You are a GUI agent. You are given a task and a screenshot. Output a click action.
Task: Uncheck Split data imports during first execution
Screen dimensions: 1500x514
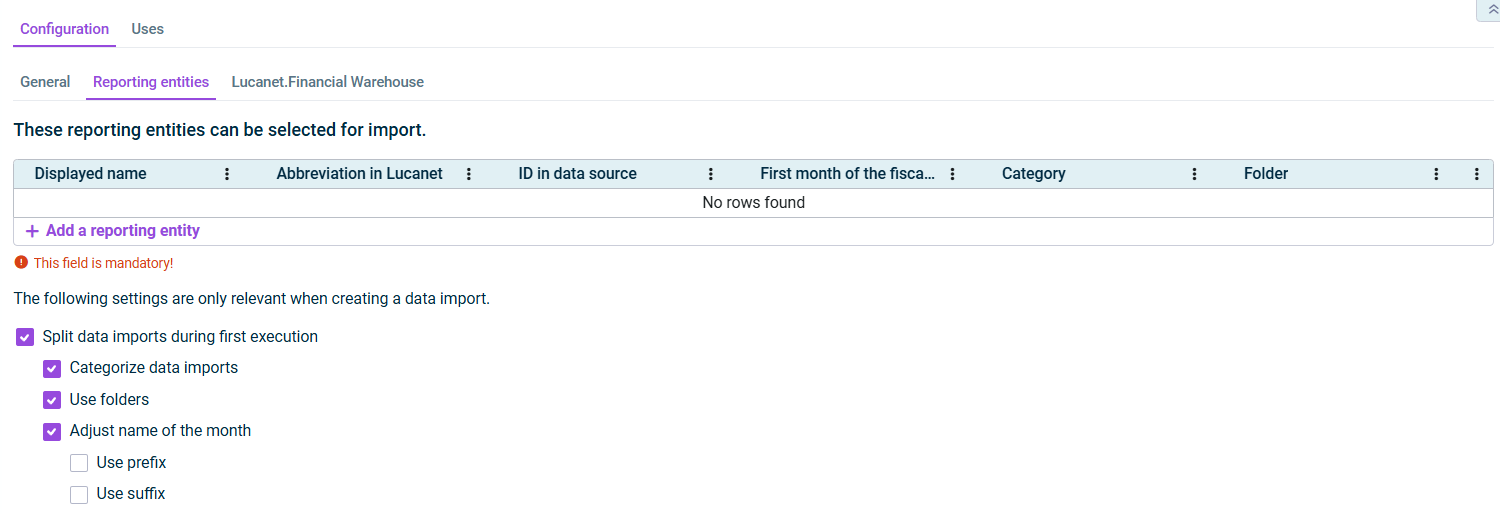click(26, 337)
